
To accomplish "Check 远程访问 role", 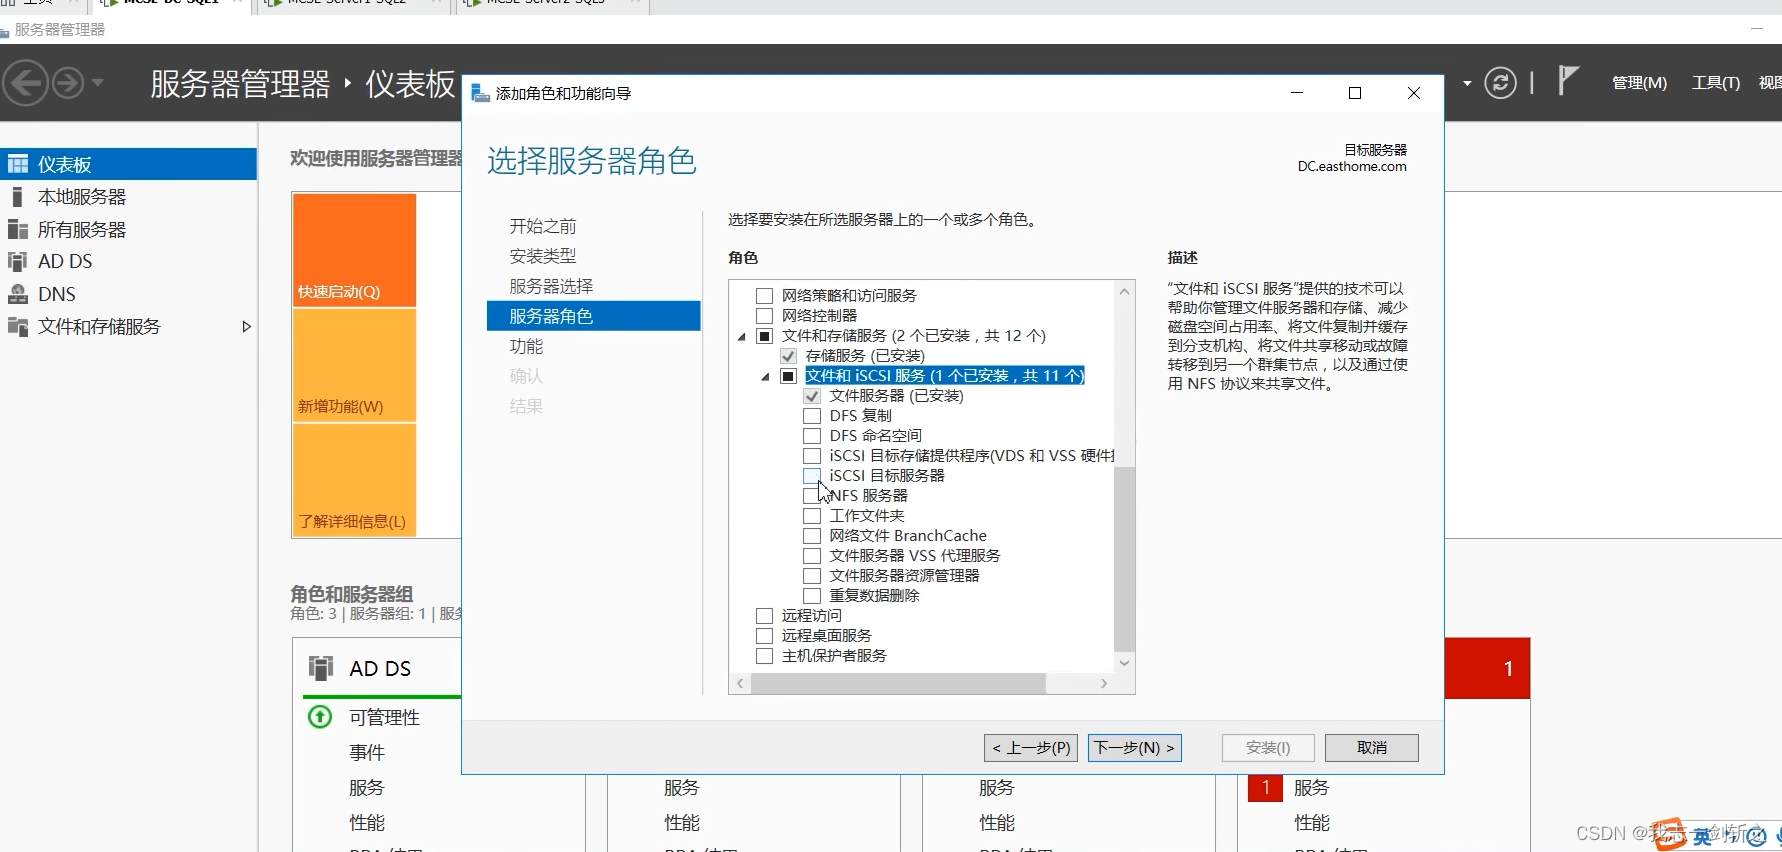I will click(x=765, y=616).
